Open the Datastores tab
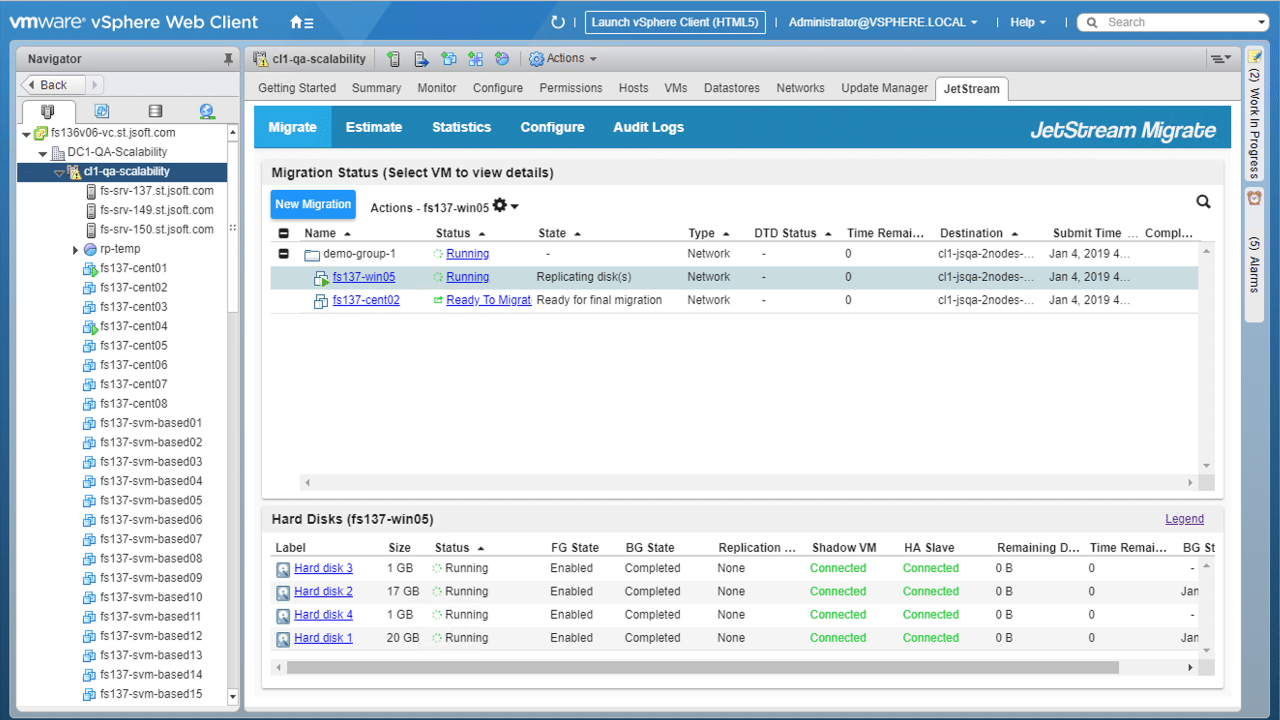 [732, 88]
